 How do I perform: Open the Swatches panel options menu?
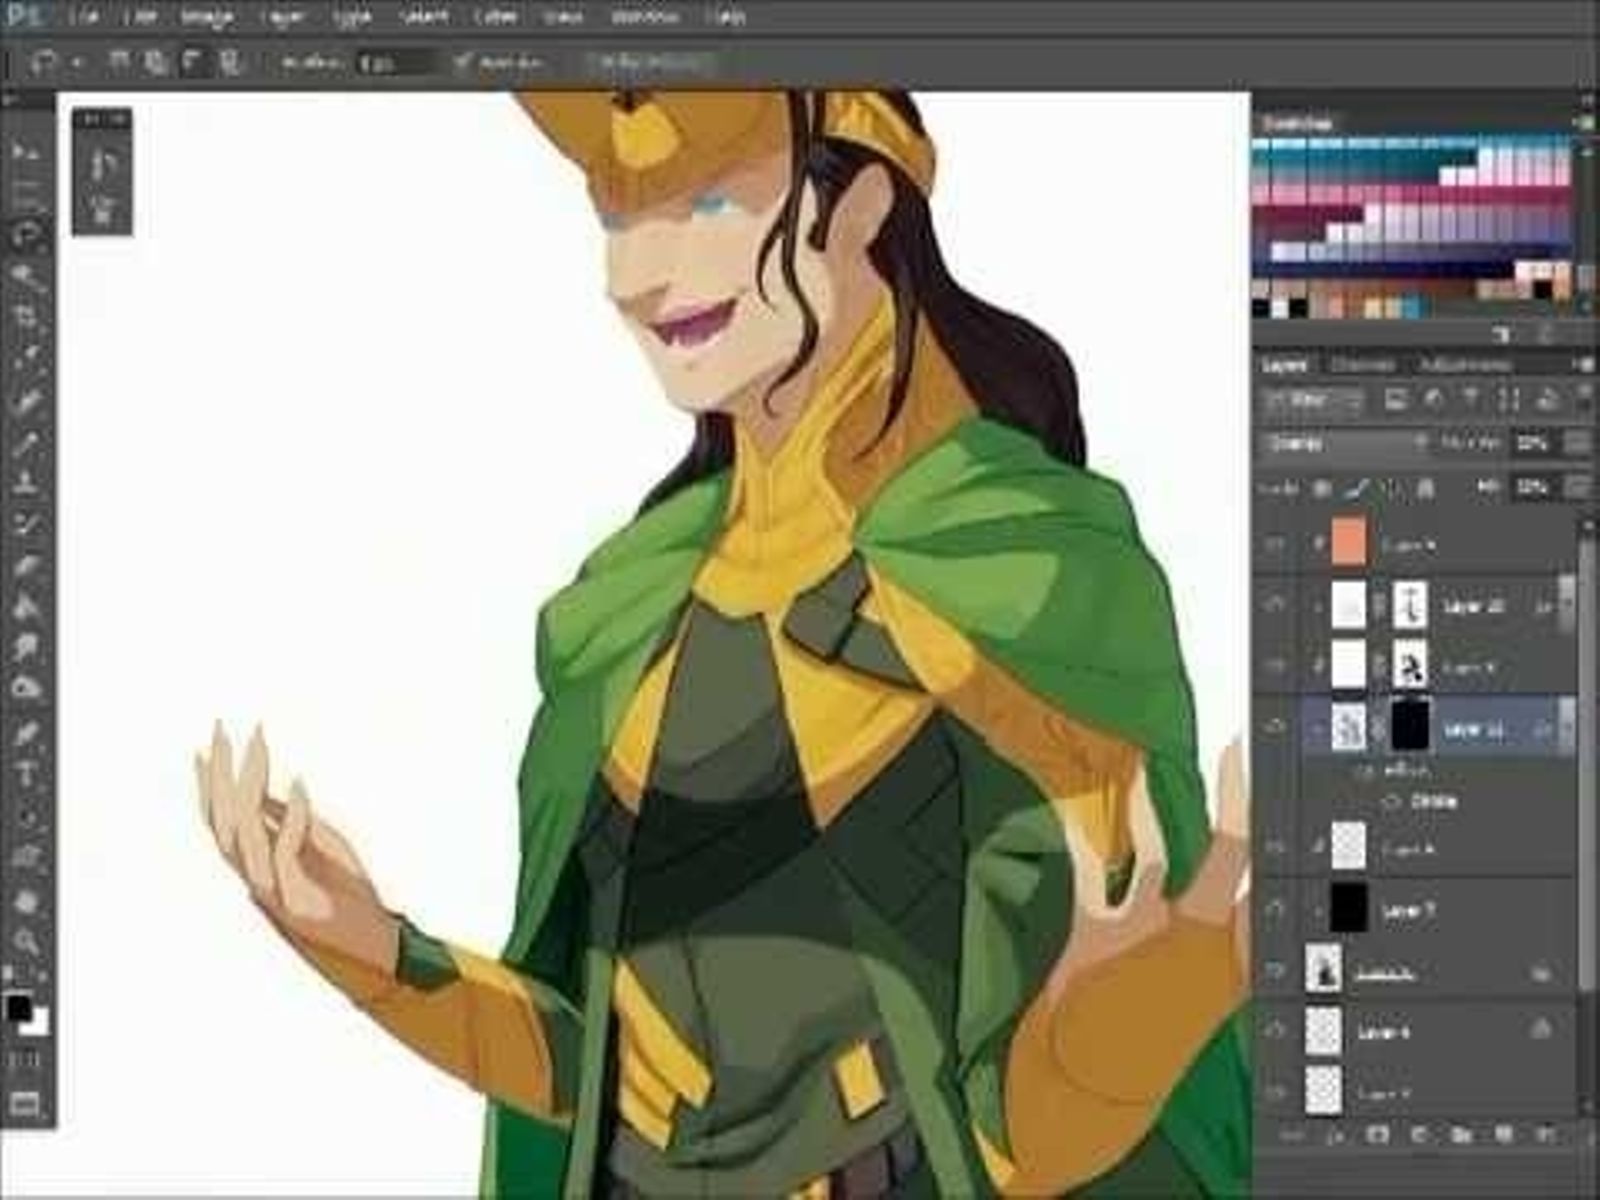1584,122
